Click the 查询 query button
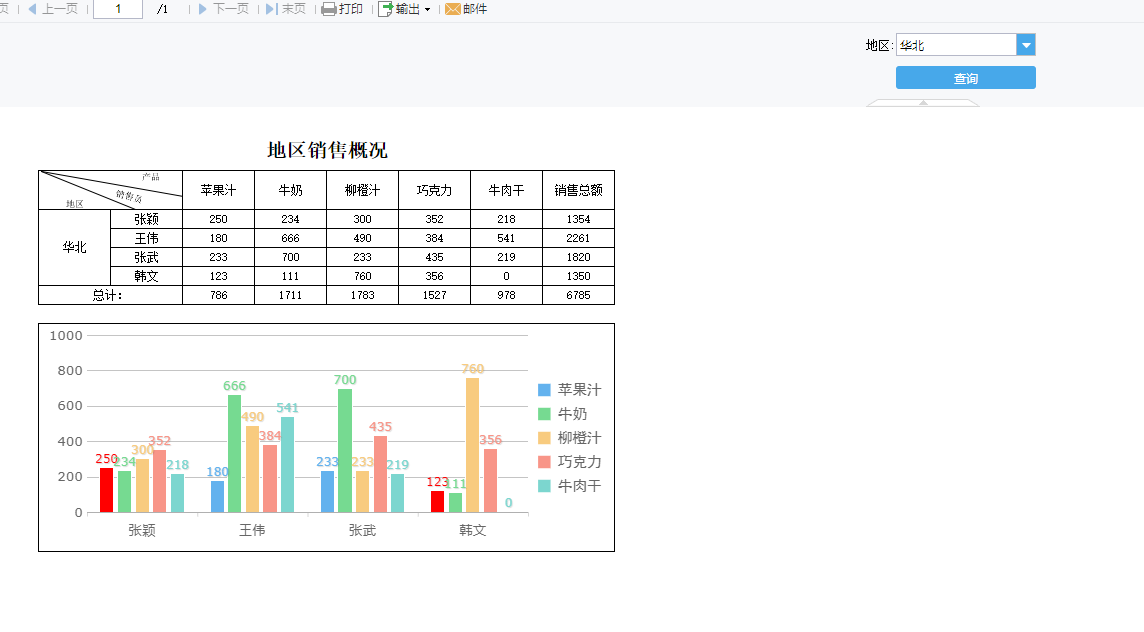 point(965,78)
